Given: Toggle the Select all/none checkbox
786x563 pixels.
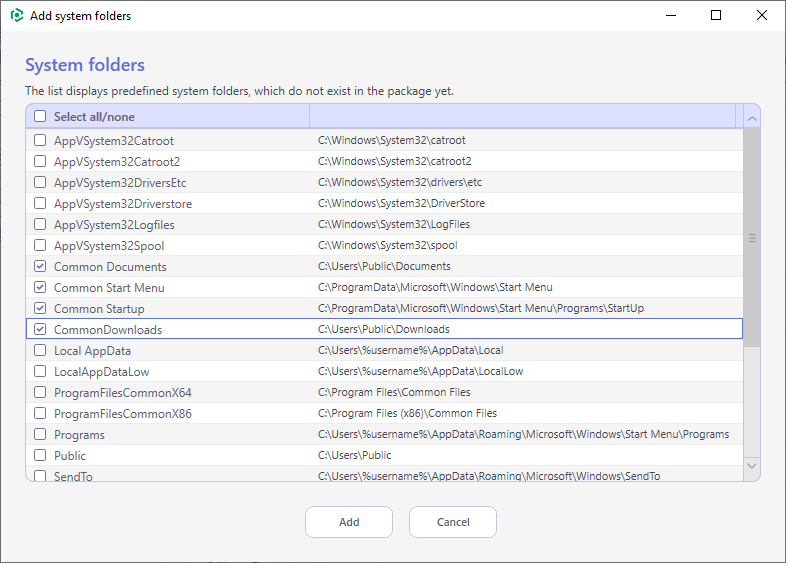Looking at the screenshot, I should click(x=40, y=116).
